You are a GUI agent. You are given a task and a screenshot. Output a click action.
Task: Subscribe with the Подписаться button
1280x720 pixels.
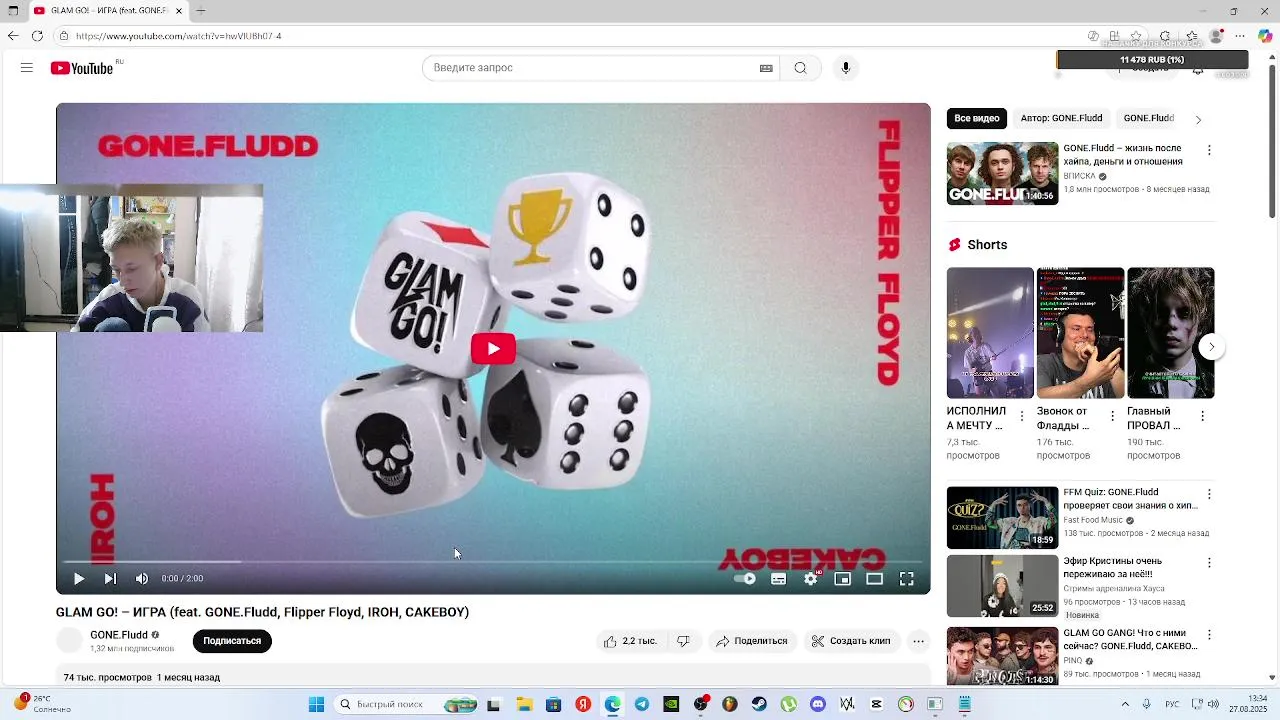tap(232, 641)
